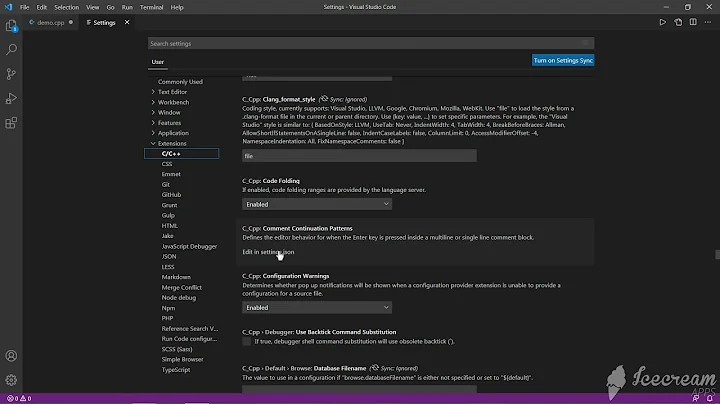Open the Configuration Warnings Enabled dropdown

click(317, 308)
